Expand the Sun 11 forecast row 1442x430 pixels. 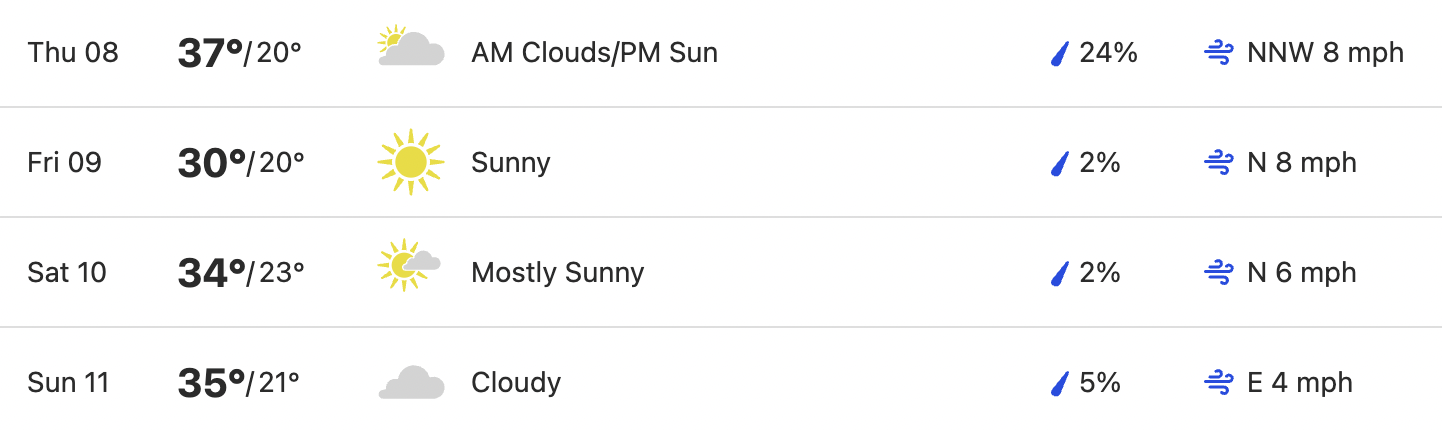(721, 380)
